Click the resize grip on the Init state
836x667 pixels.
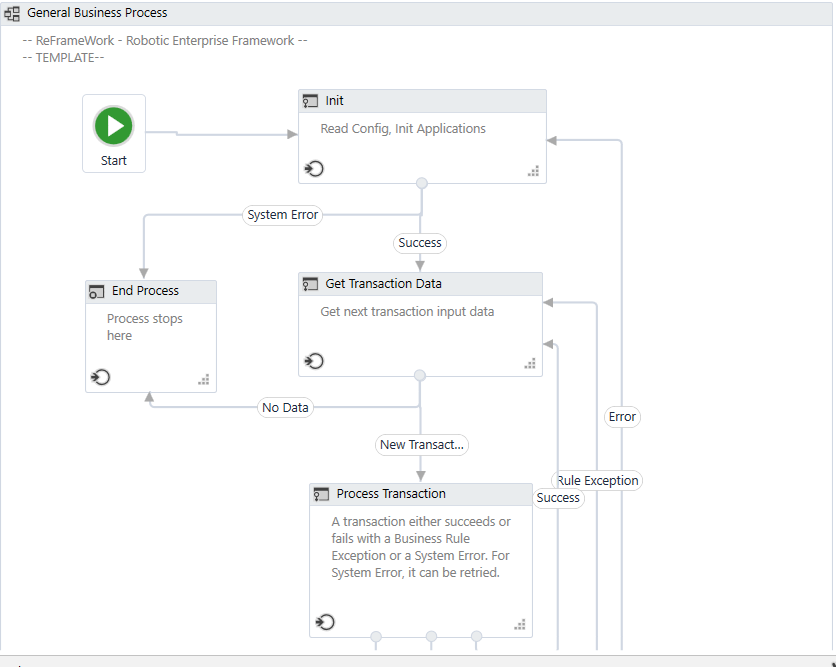[534, 172]
